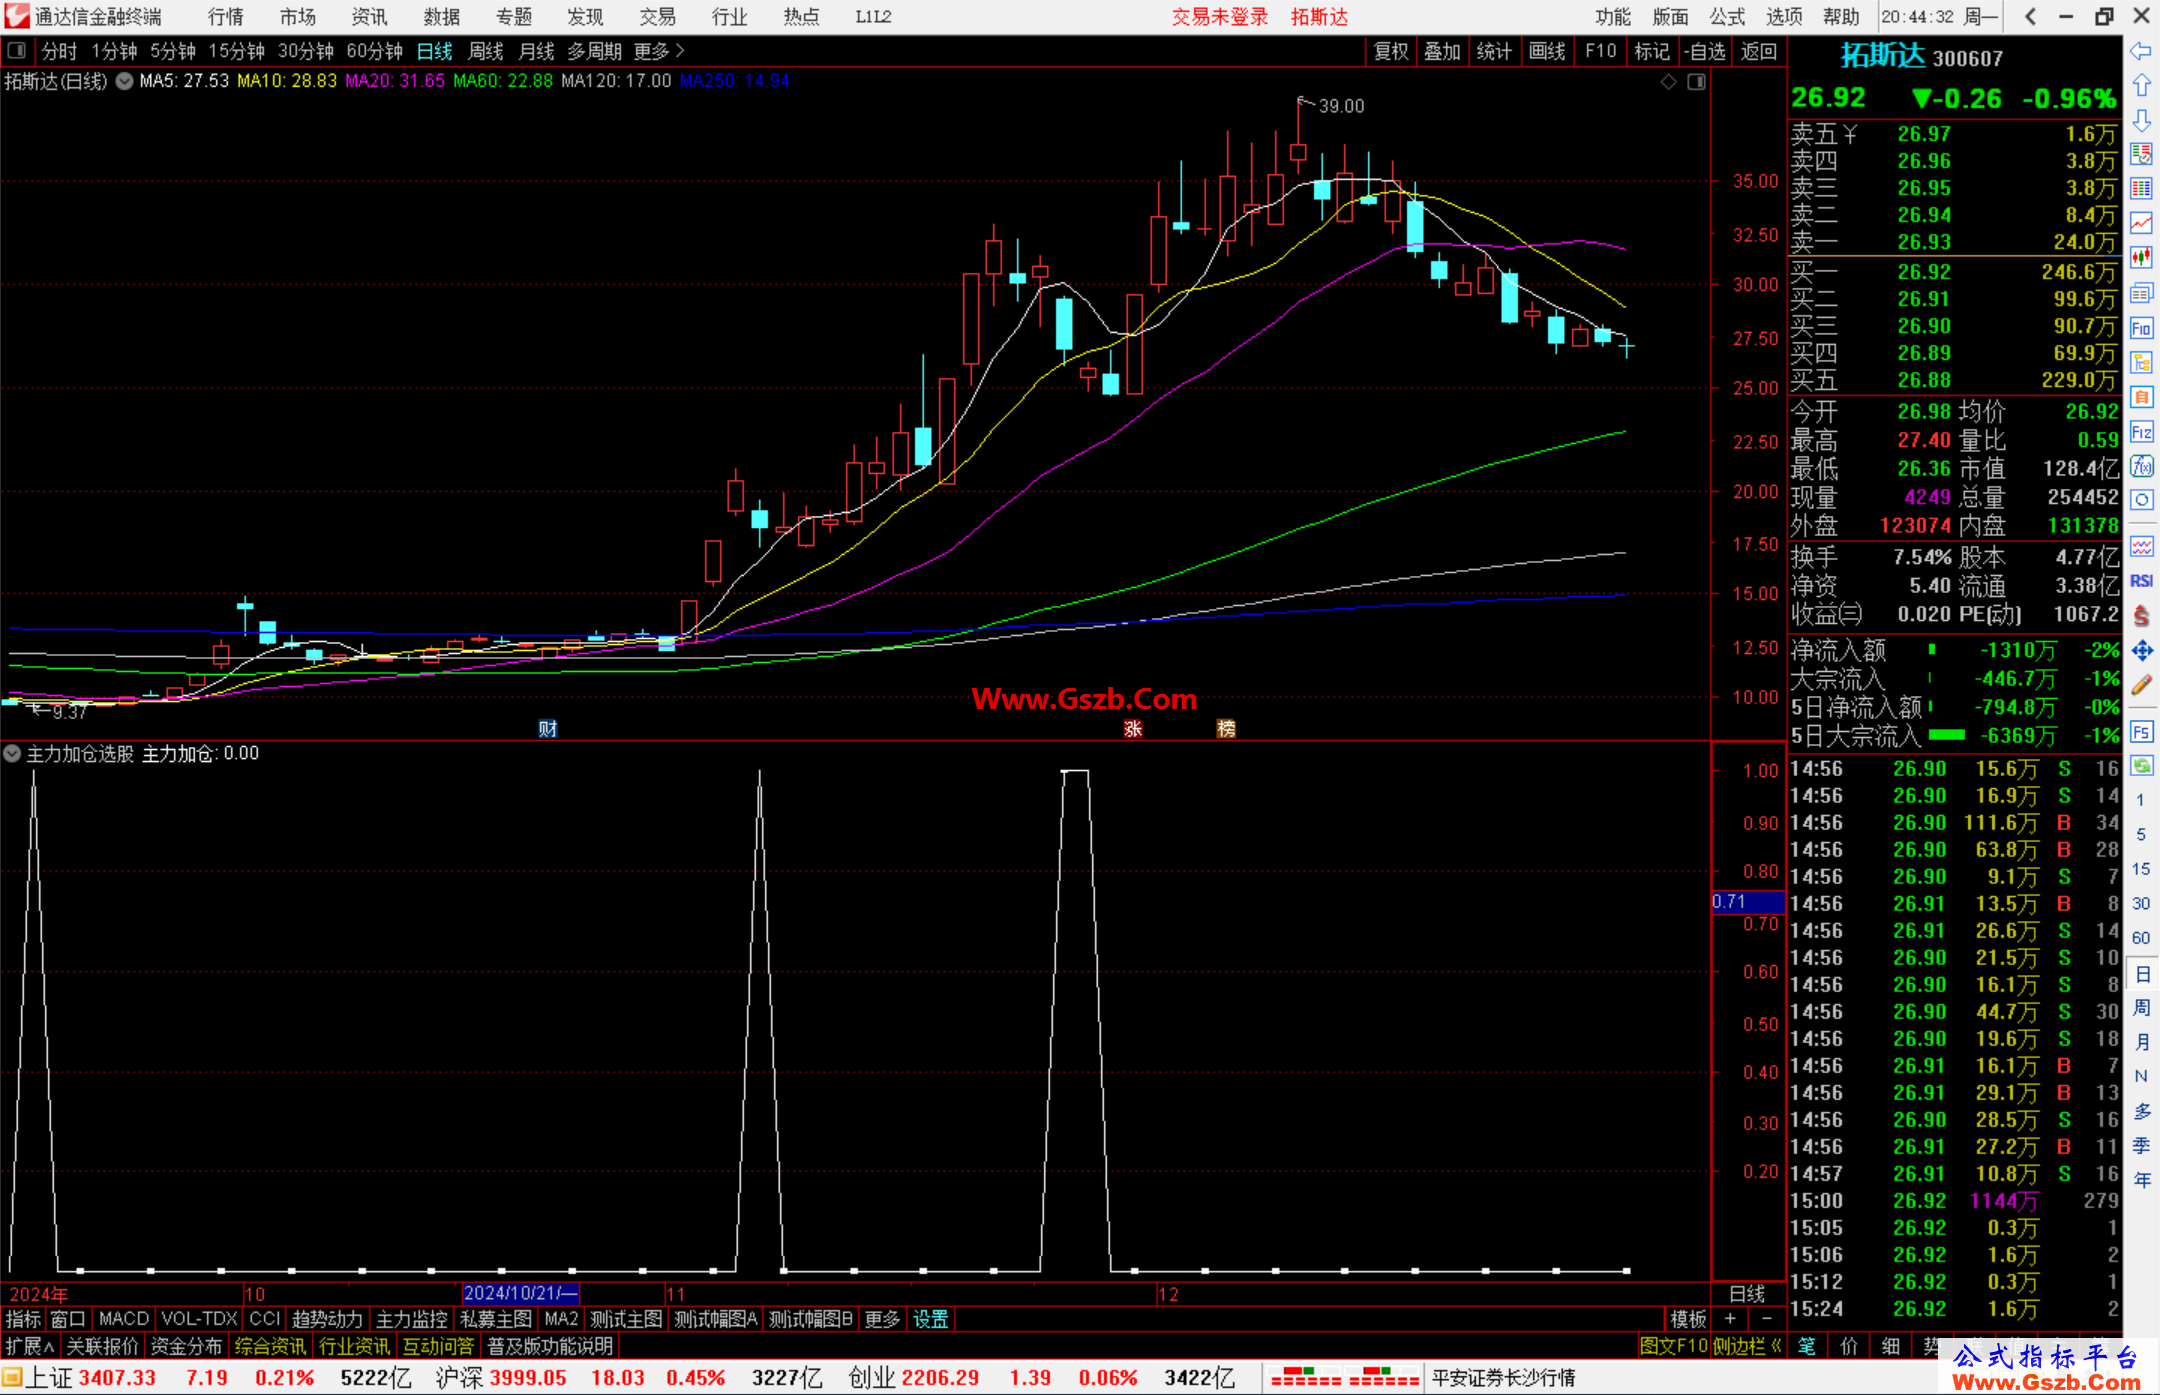2160x1395 pixels.
Task: Select the 日 daily period in sidebar
Action: click(x=2141, y=973)
